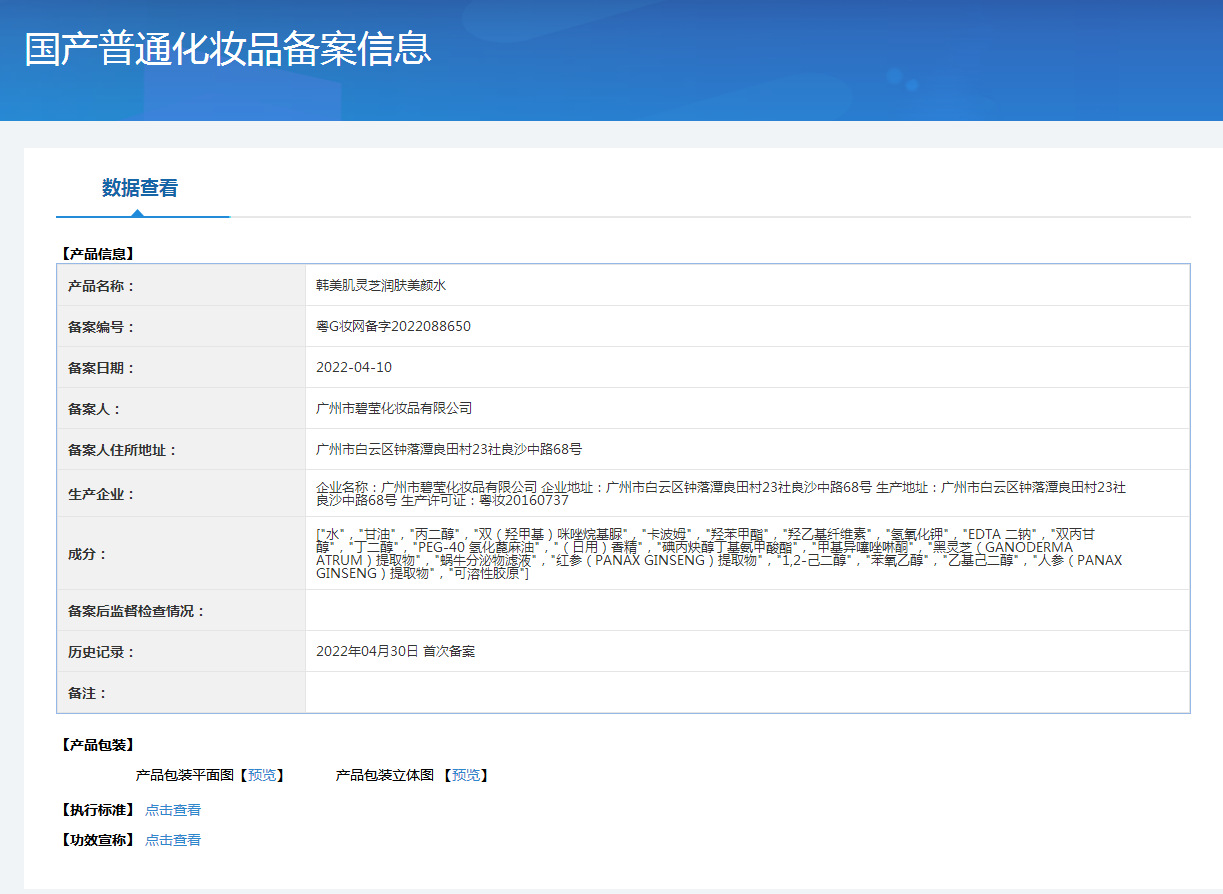Click 点击查看 next to 功效宣称

173,840
